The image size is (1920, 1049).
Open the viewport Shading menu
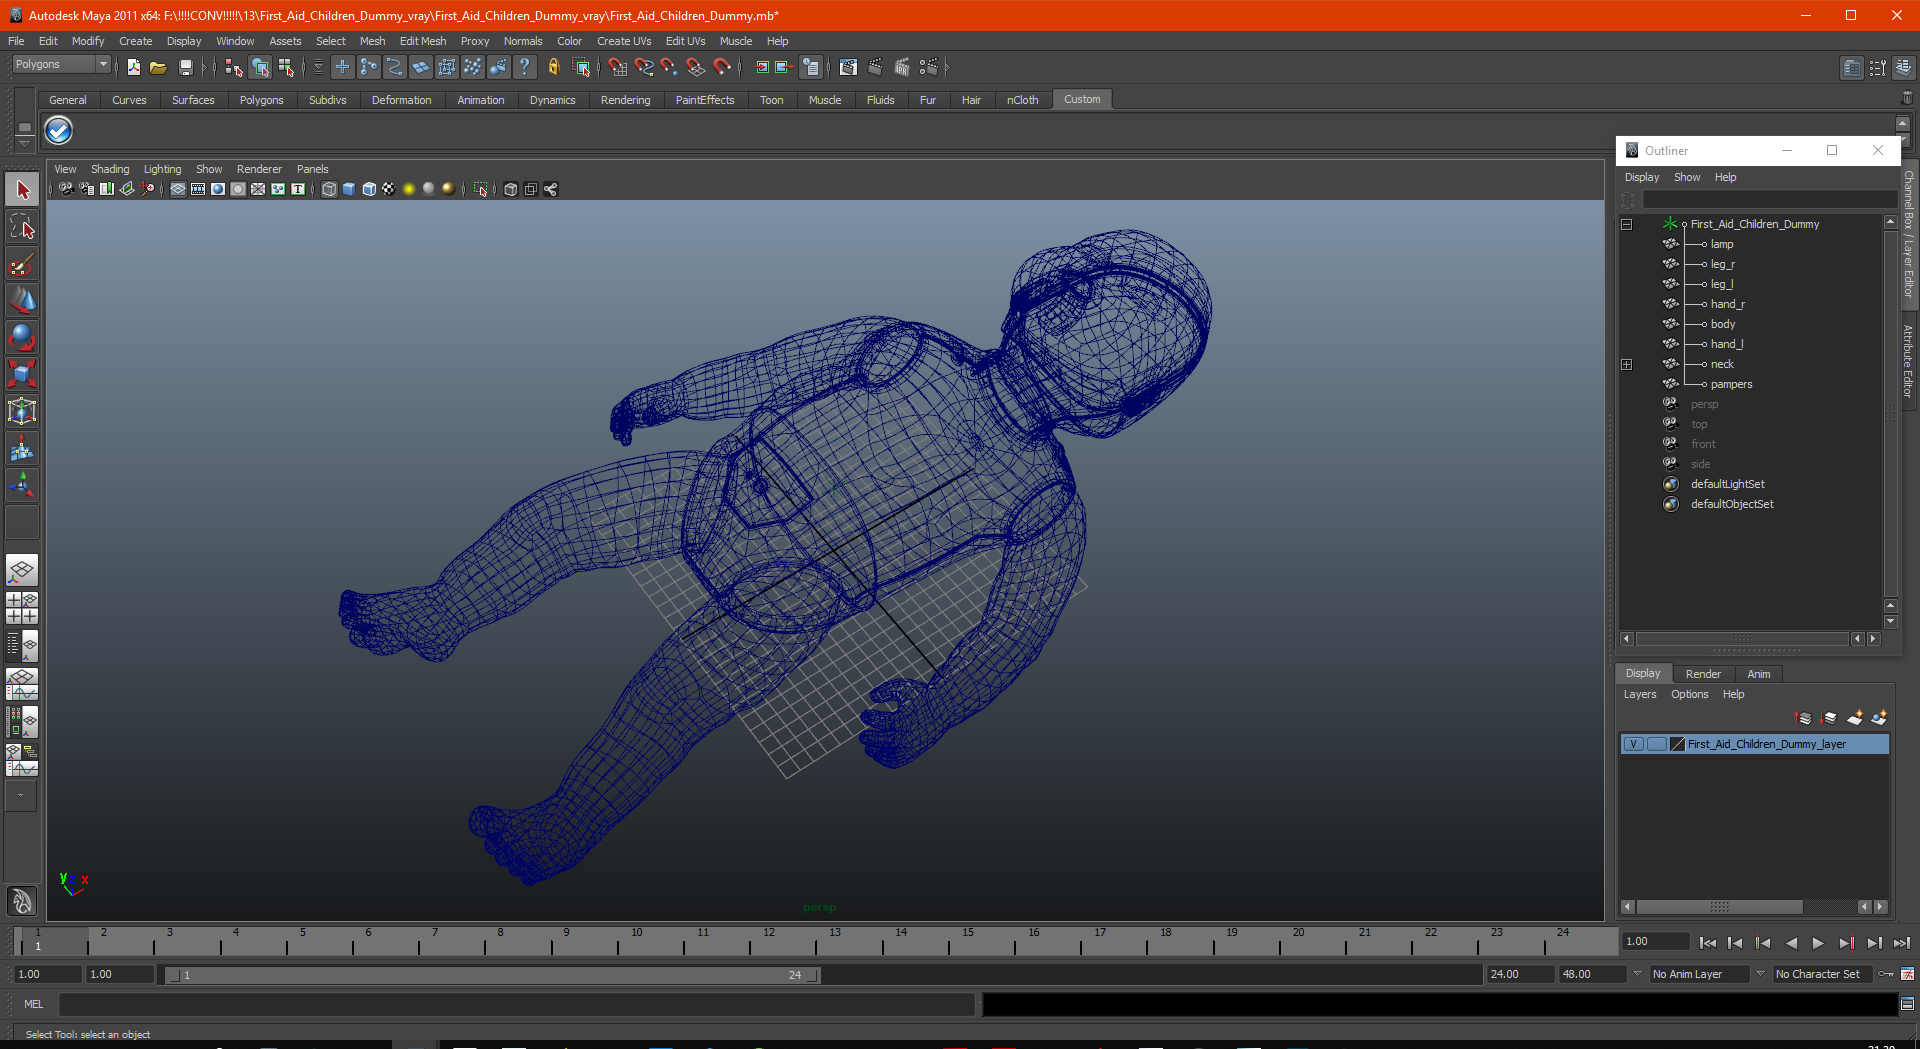[110, 169]
